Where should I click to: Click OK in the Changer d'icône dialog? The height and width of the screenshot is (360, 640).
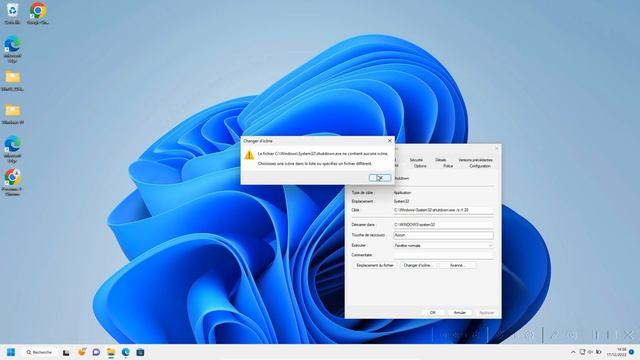point(380,178)
